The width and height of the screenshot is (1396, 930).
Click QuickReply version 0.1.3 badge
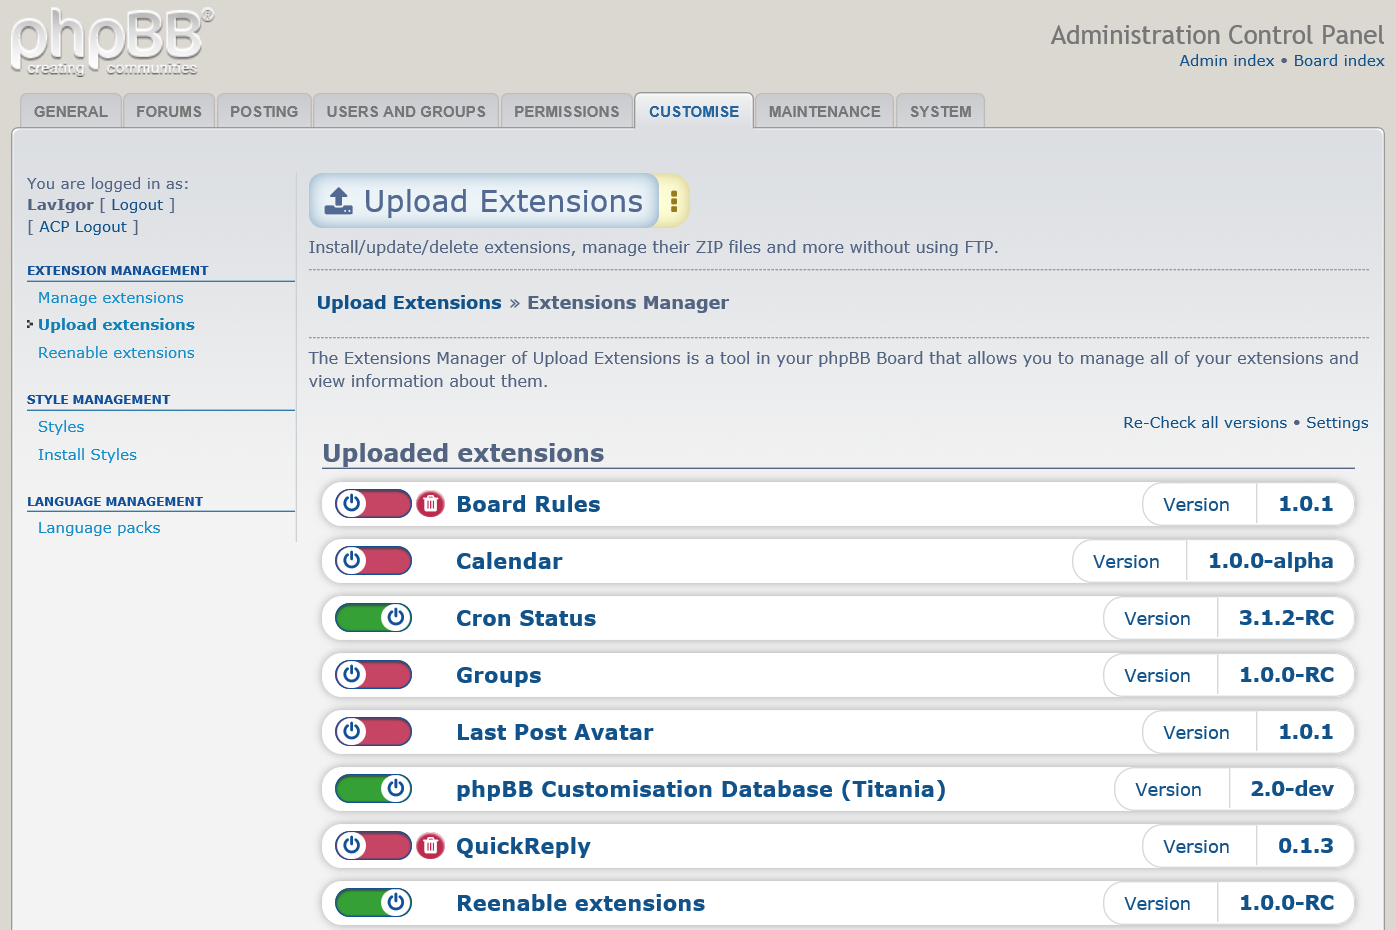click(1248, 846)
